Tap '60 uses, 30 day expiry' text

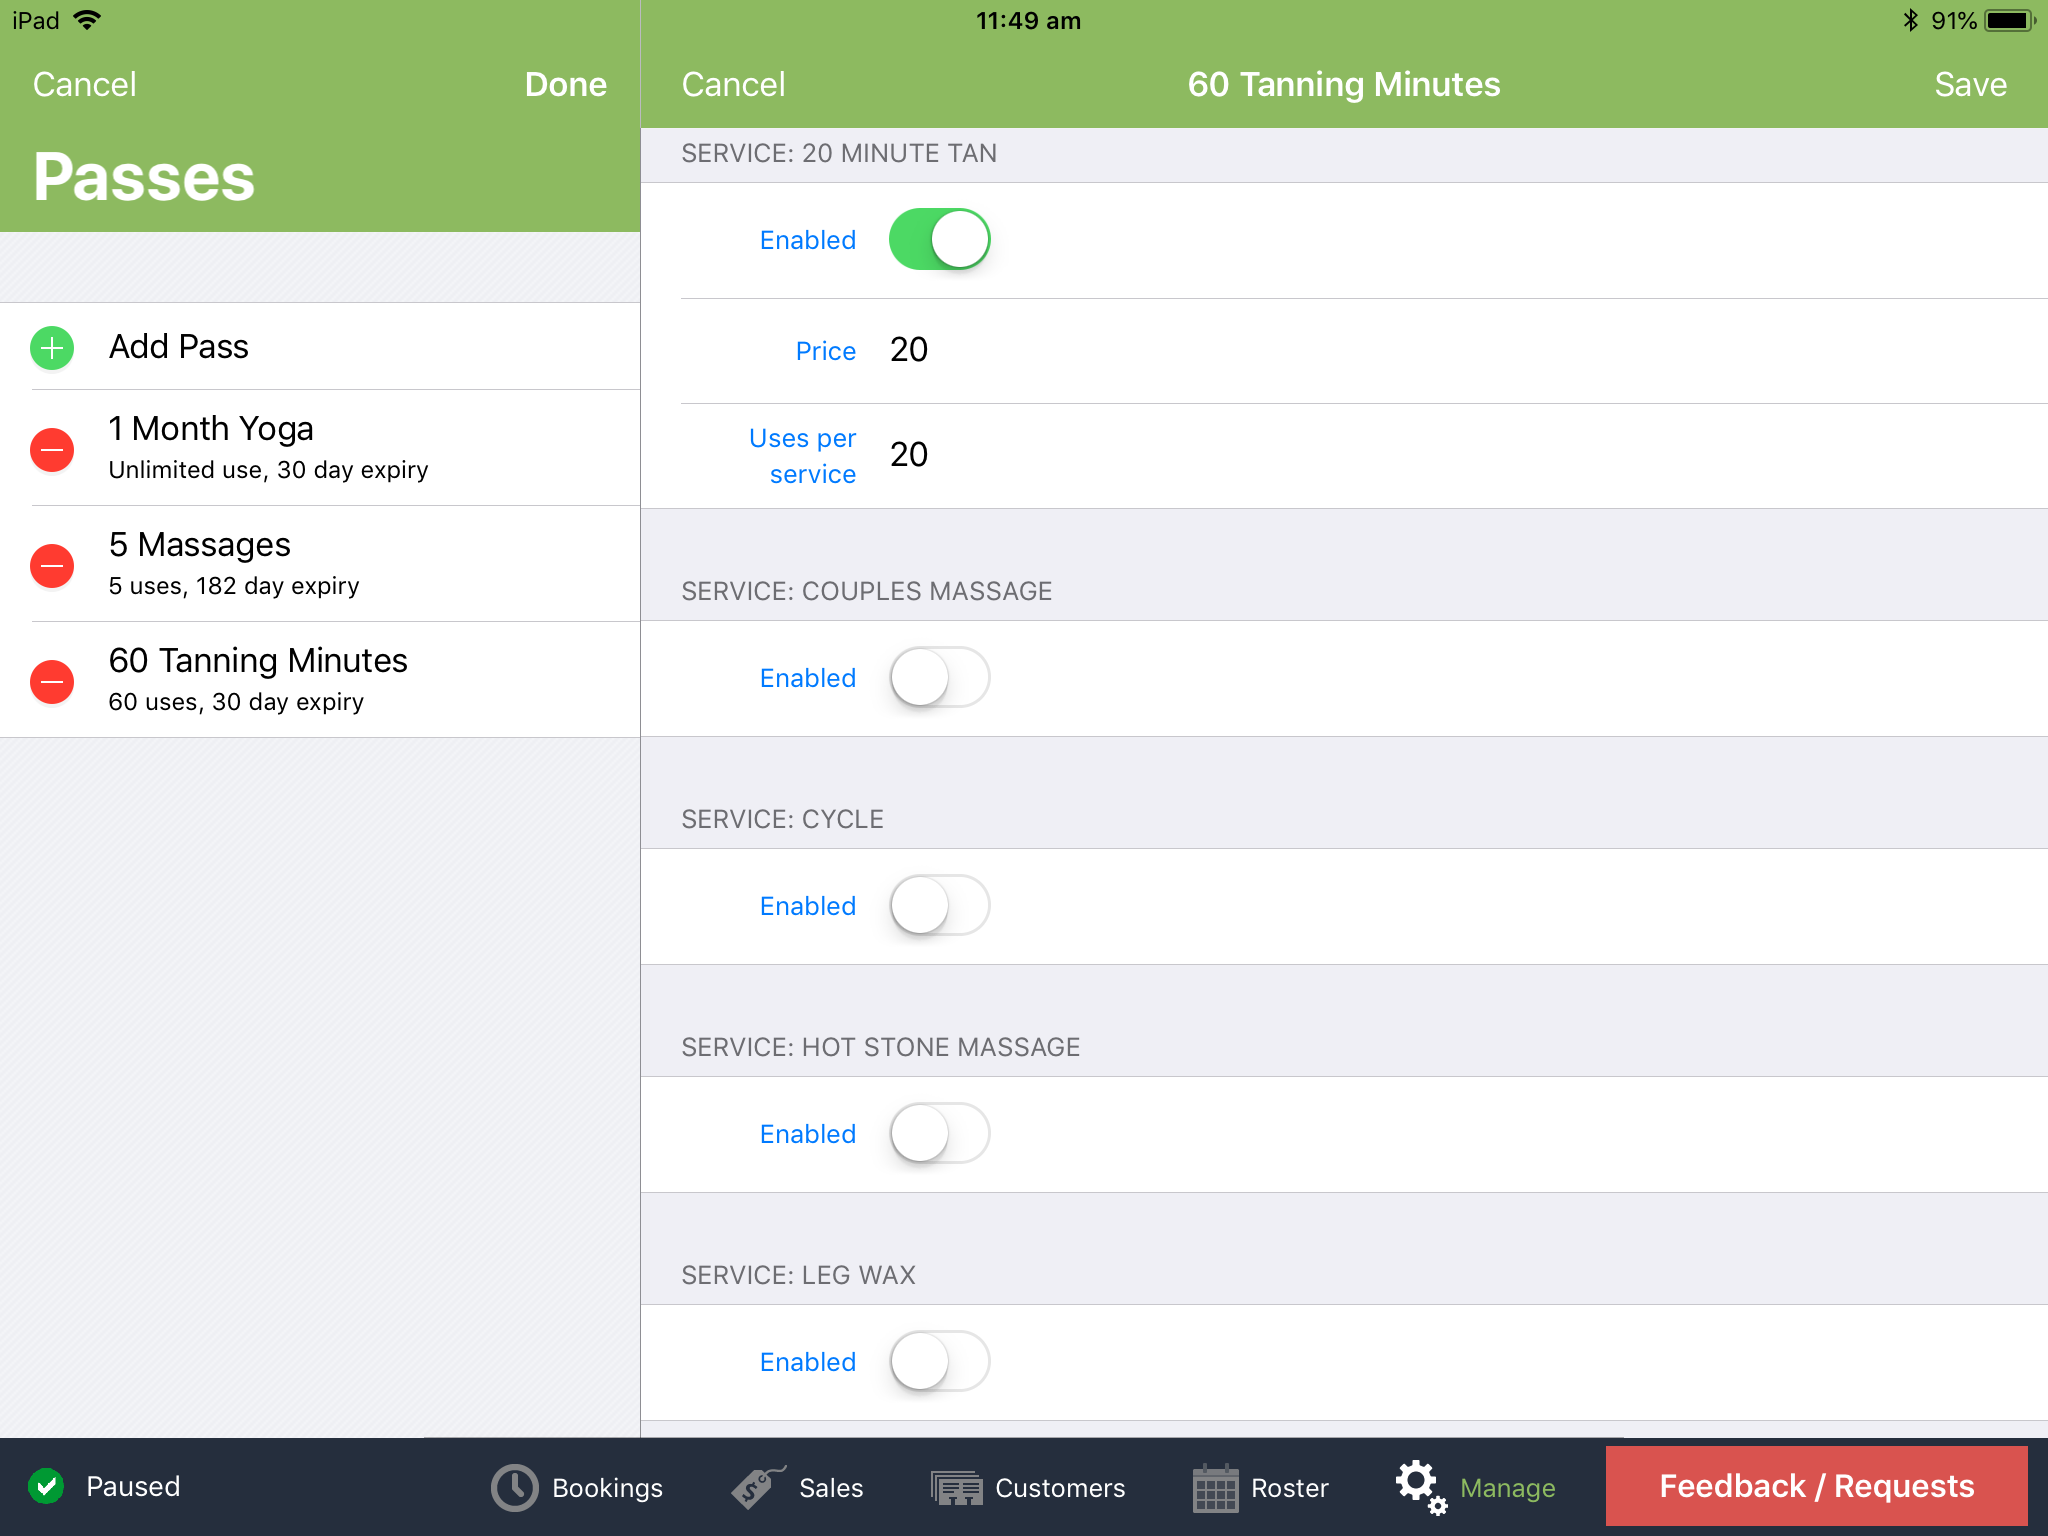tap(236, 702)
